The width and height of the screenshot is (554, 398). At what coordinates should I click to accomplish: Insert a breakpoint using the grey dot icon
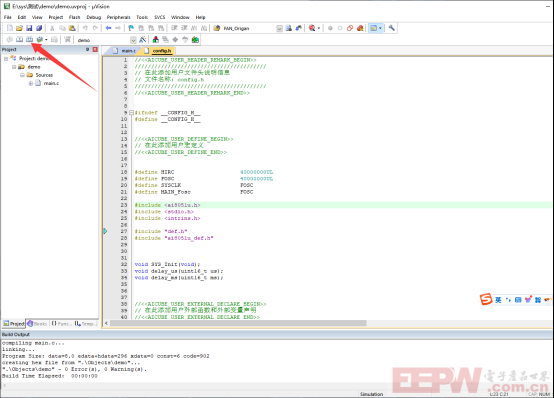point(330,28)
